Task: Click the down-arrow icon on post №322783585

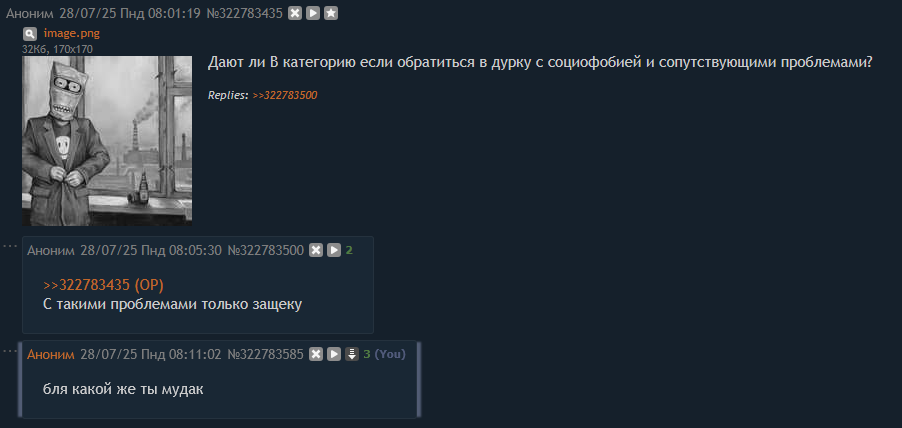Action: pyautogui.click(x=351, y=354)
